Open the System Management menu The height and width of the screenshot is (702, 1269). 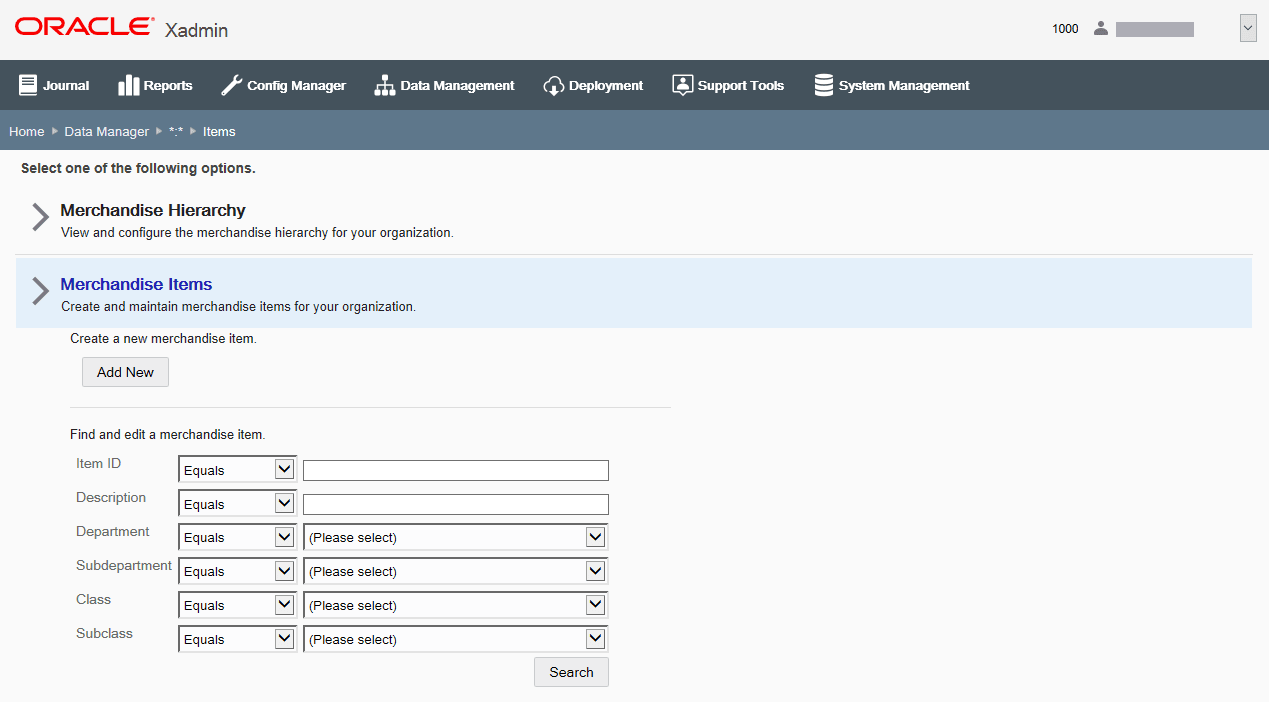[892, 85]
